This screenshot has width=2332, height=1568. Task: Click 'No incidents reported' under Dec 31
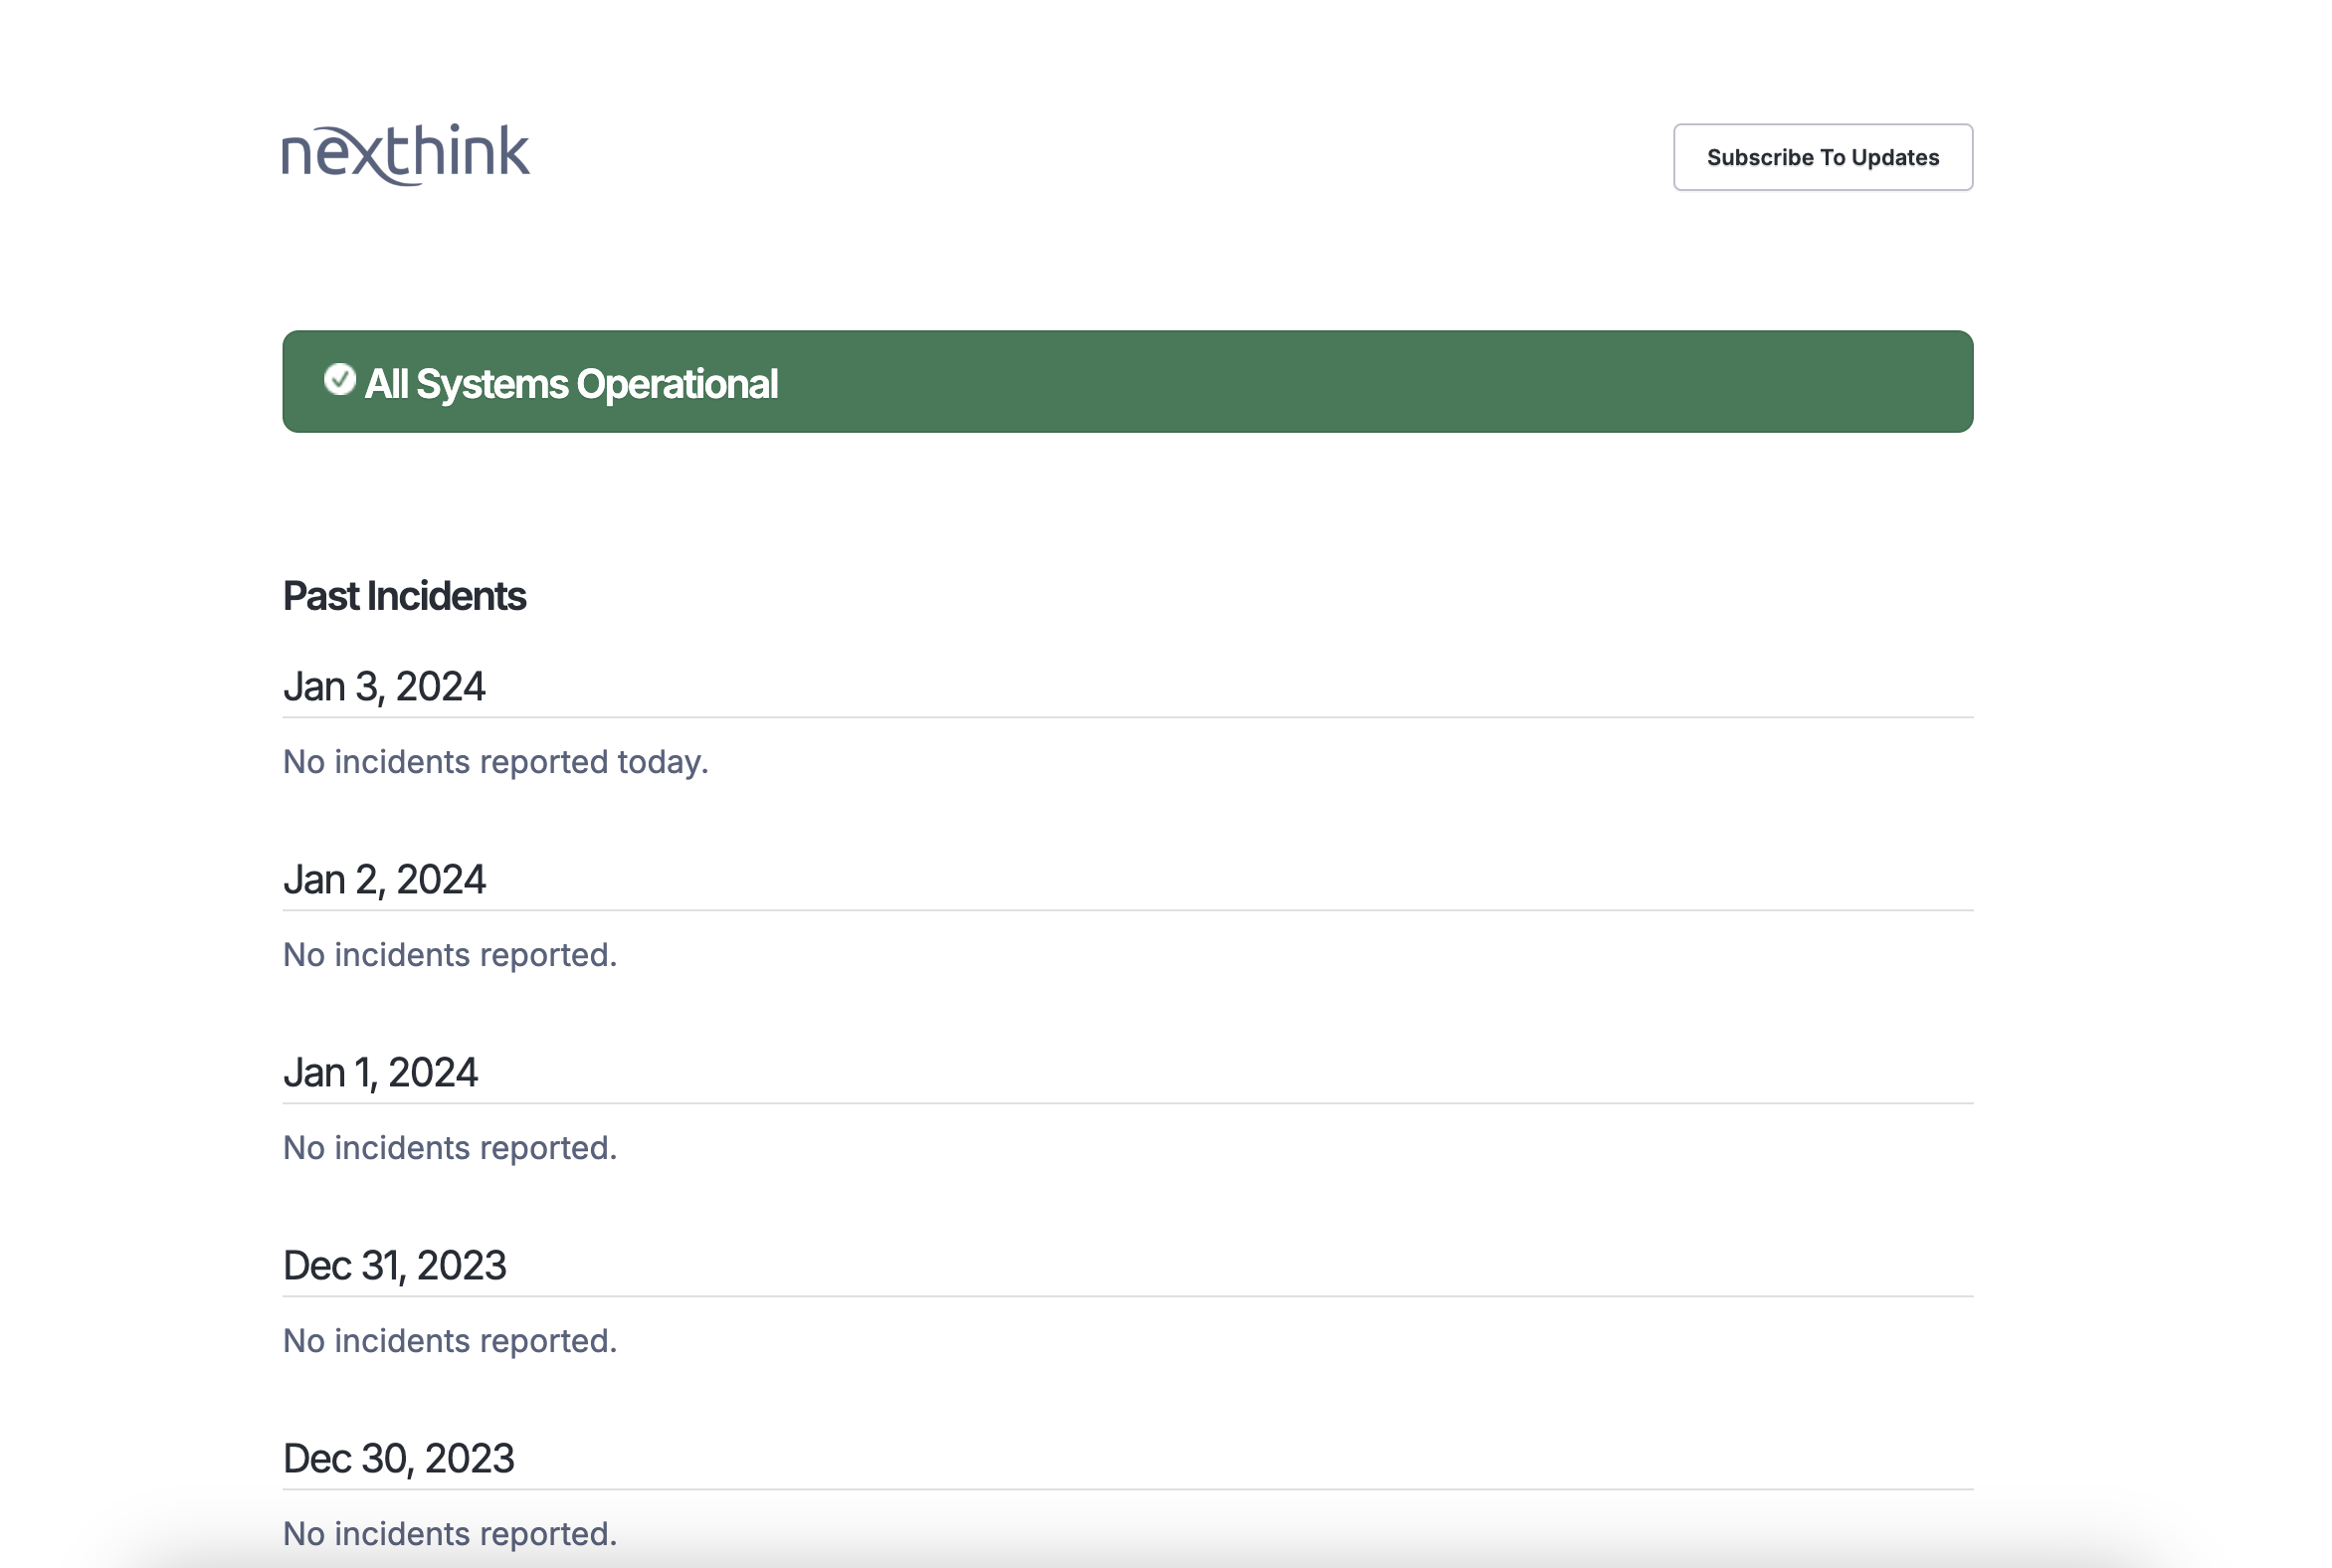(450, 1341)
